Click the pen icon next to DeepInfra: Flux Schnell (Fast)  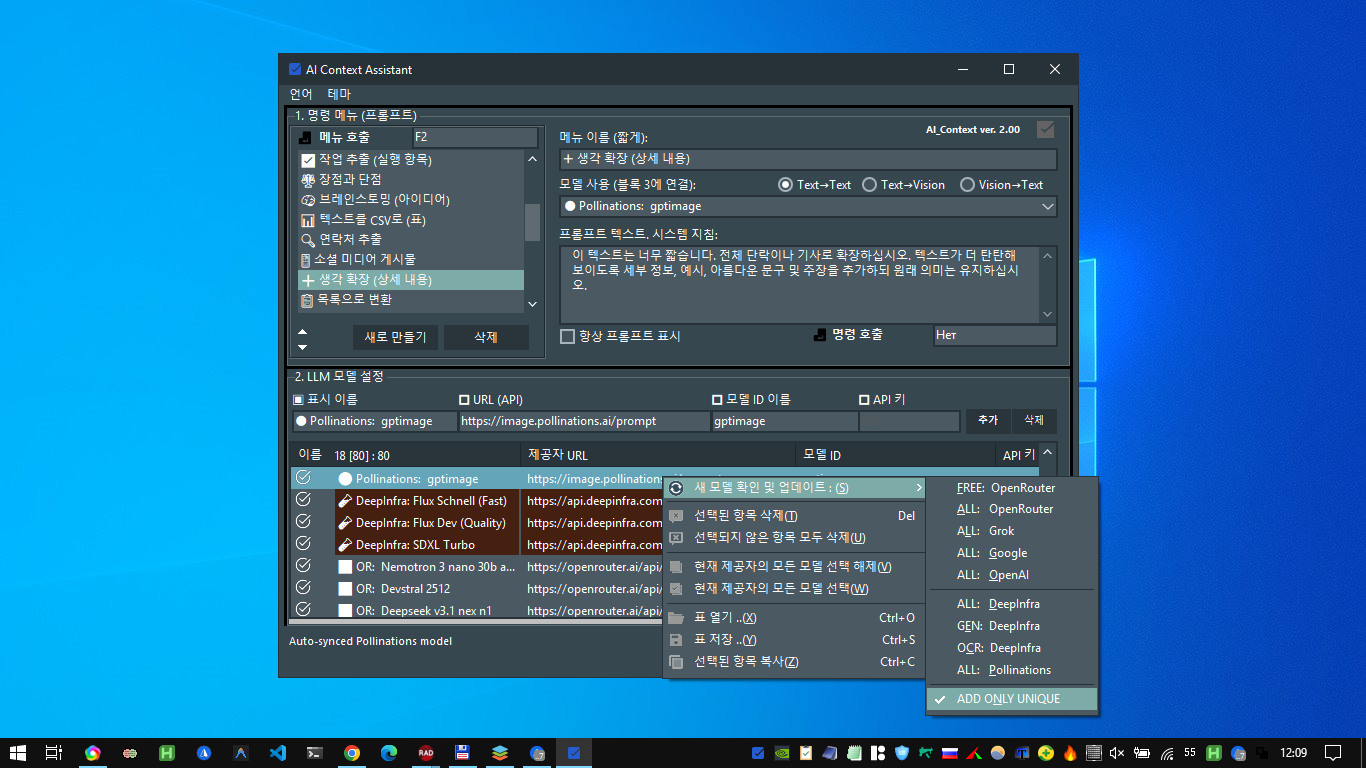(x=345, y=501)
